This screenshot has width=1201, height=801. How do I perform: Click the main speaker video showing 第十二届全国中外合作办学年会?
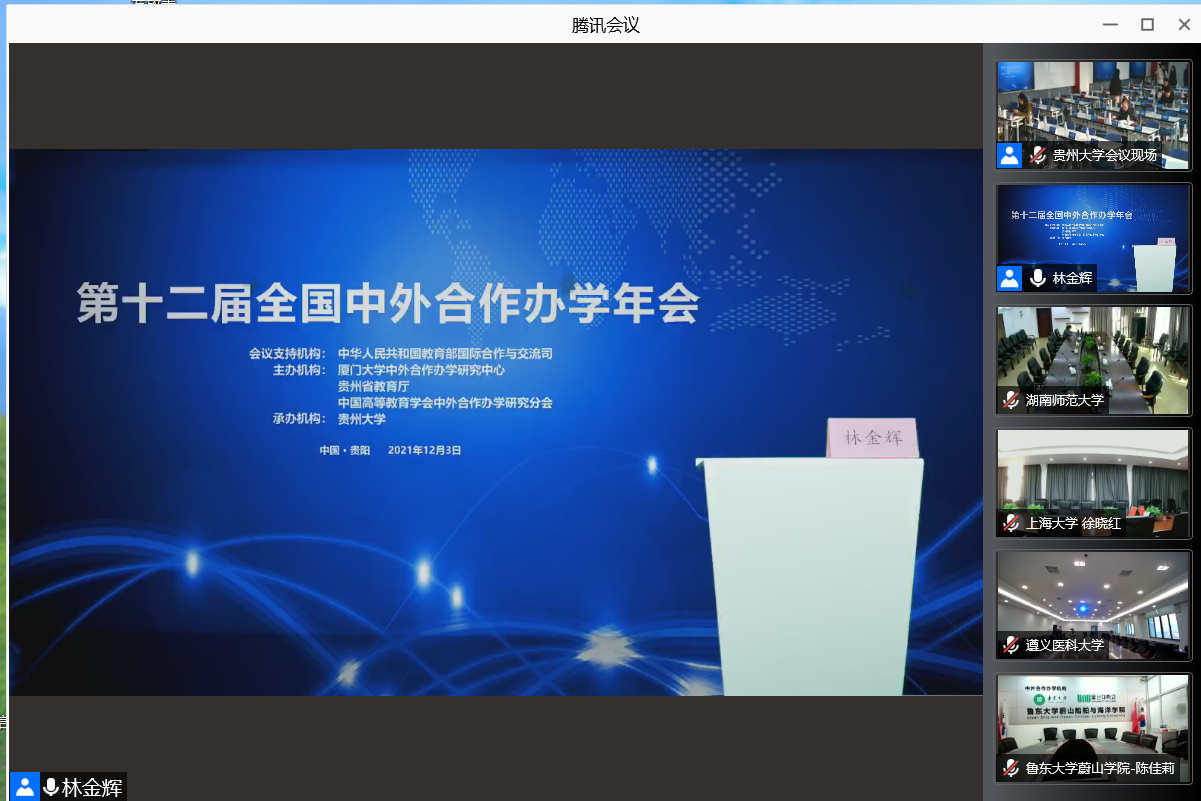tap(495, 421)
